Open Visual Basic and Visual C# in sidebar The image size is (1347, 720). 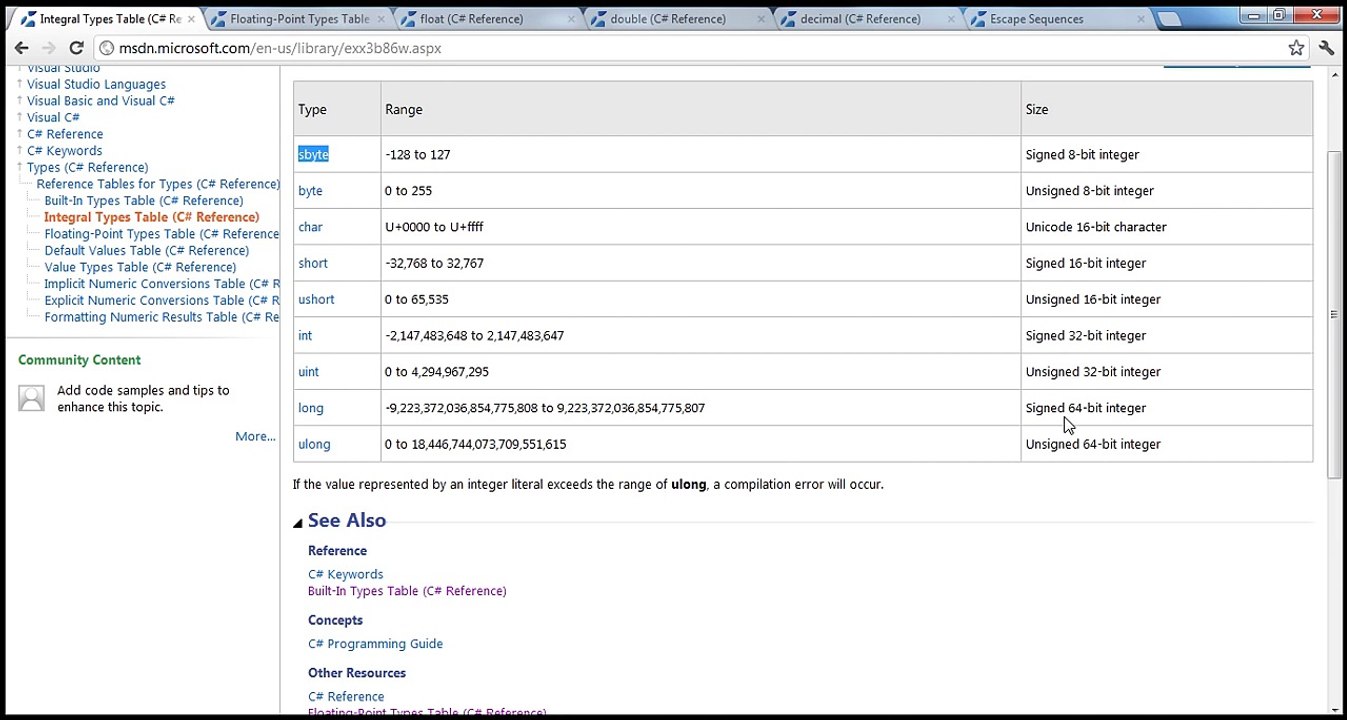point(100,101)
